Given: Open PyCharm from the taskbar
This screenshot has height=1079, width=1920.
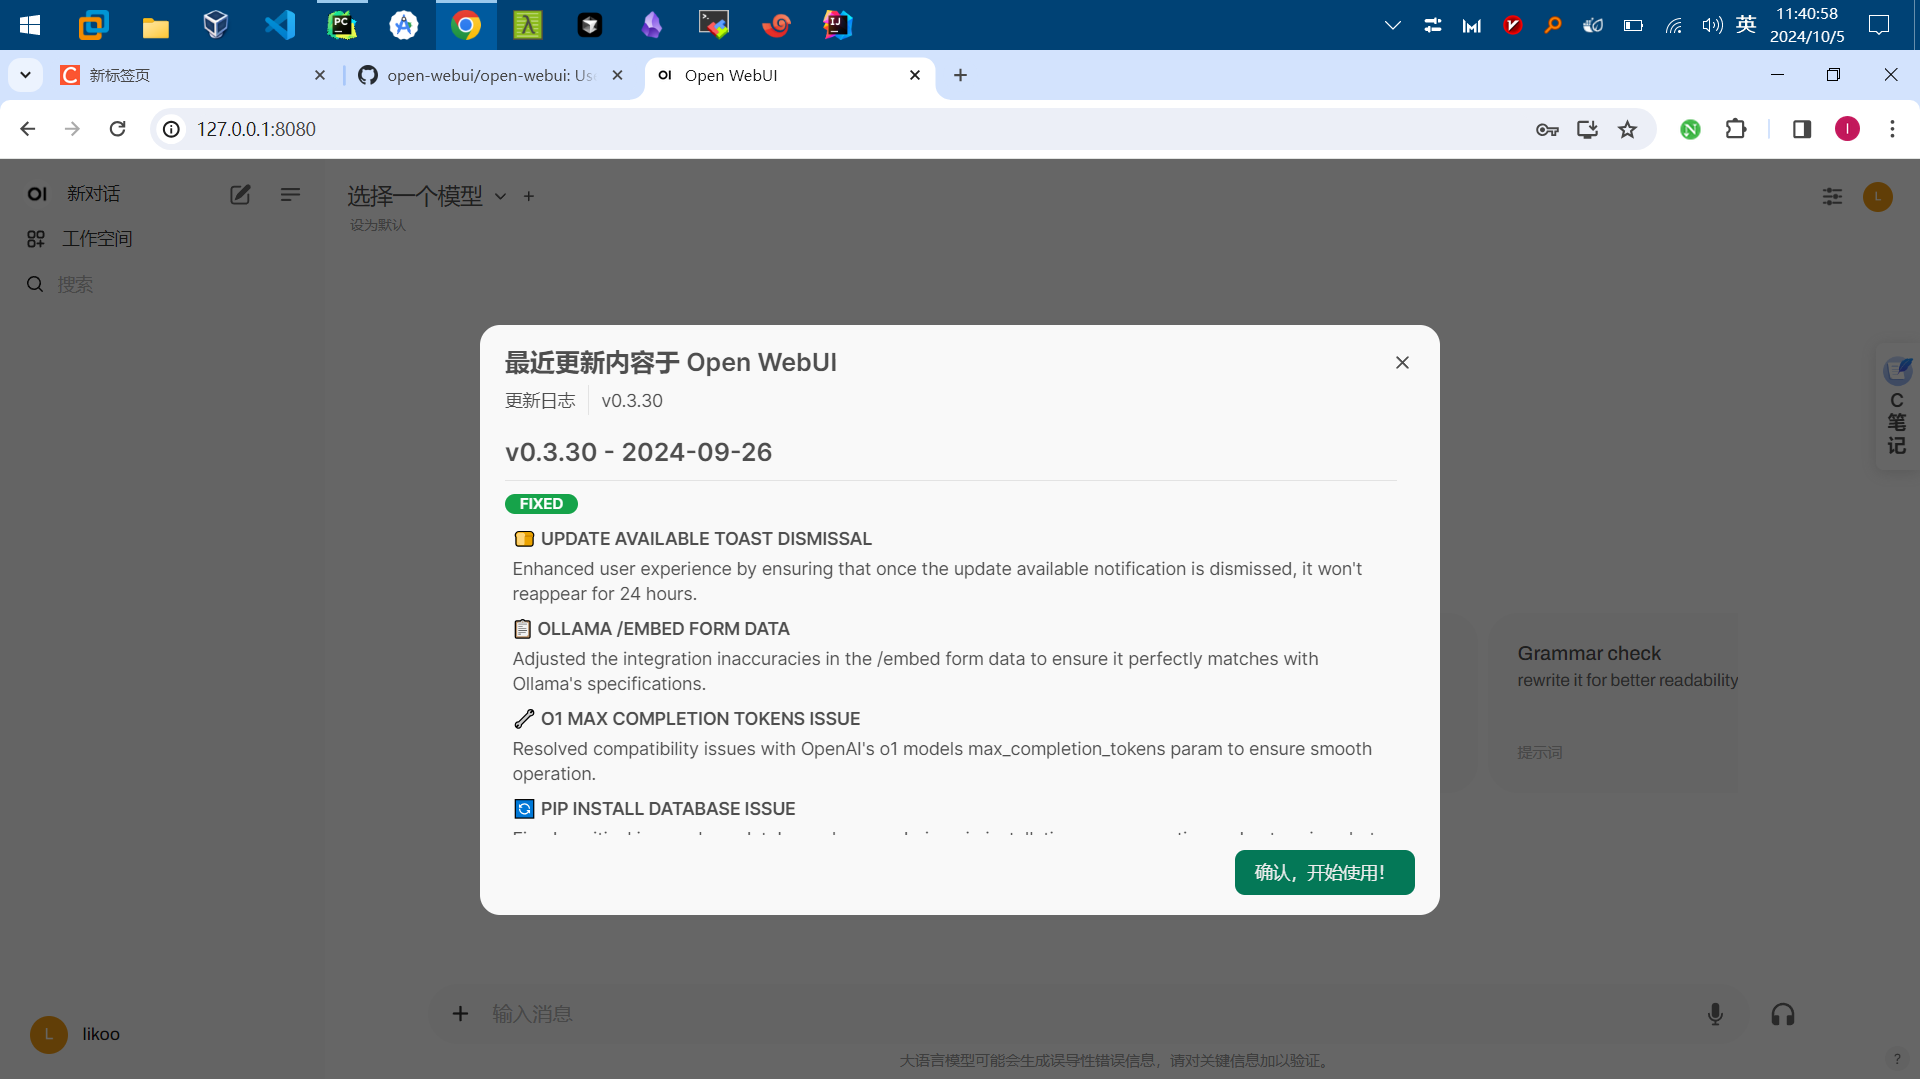Looking at the screenshot, I should click(342, 25).
